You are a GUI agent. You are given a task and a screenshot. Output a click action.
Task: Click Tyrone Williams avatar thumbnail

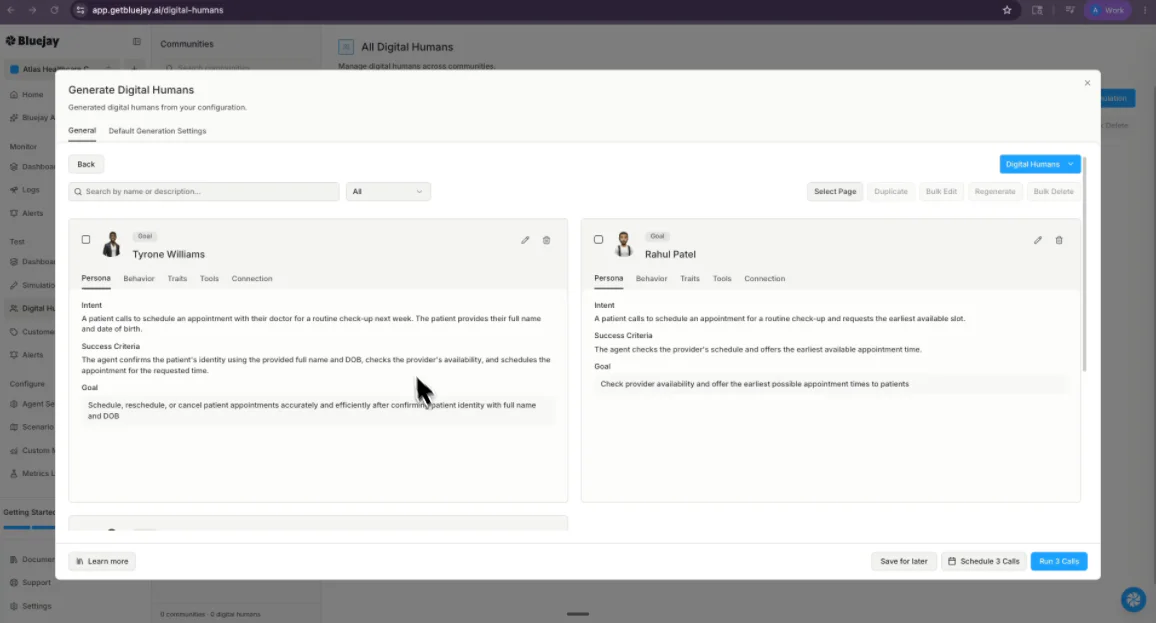tap(112, 244)
